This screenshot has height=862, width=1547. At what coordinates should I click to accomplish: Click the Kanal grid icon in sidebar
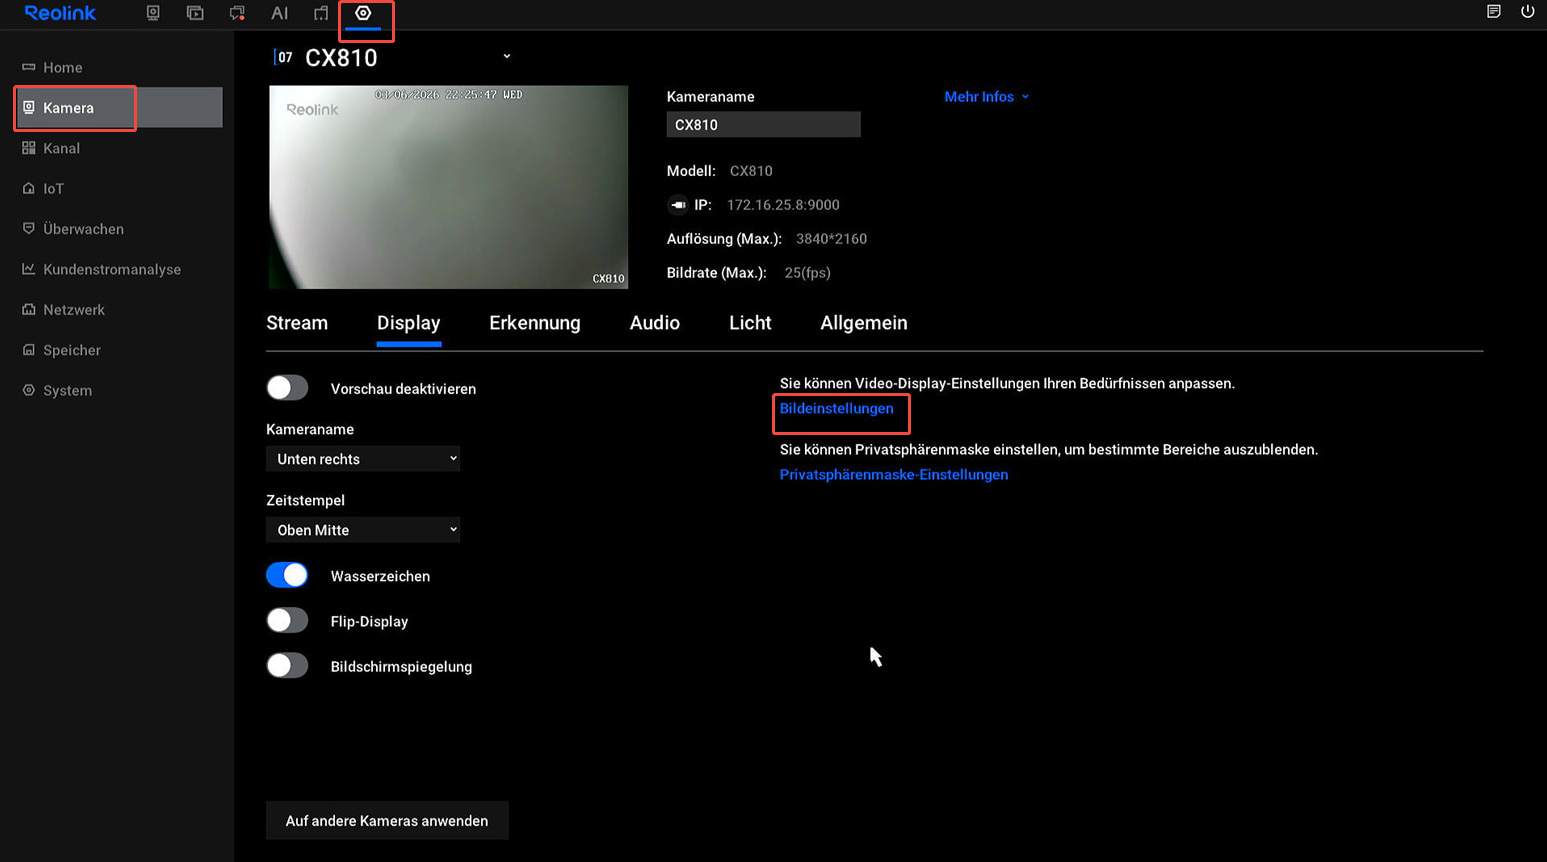point(28,148)
